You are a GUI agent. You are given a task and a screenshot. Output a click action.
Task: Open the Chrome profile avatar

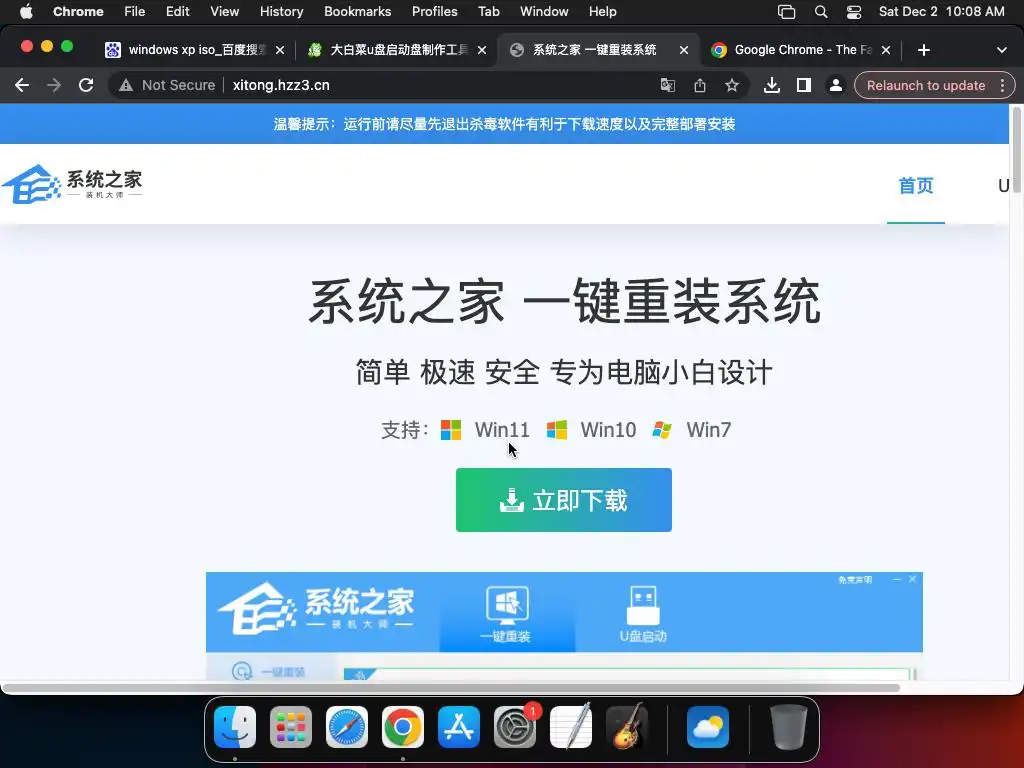pyautogui.click(x=835, y=86)
